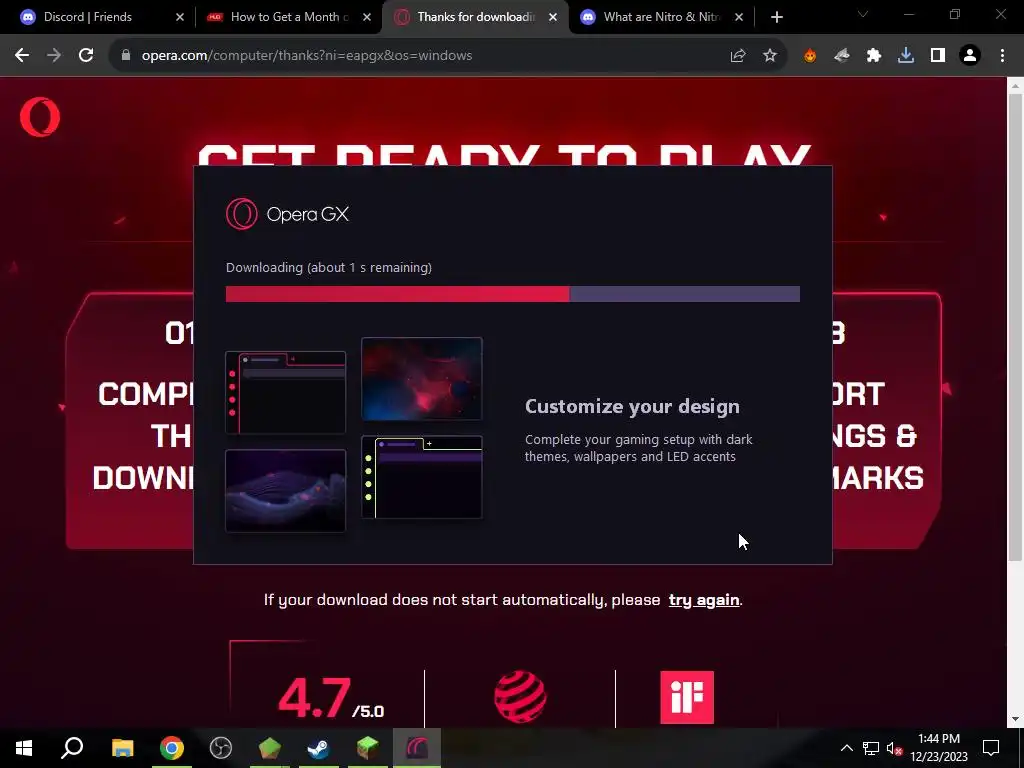Image resolution: width=1024 pixels, height=768 pixels.
Task: Open the Opera GX installer taskbar icon
Action: pos(417,748)
